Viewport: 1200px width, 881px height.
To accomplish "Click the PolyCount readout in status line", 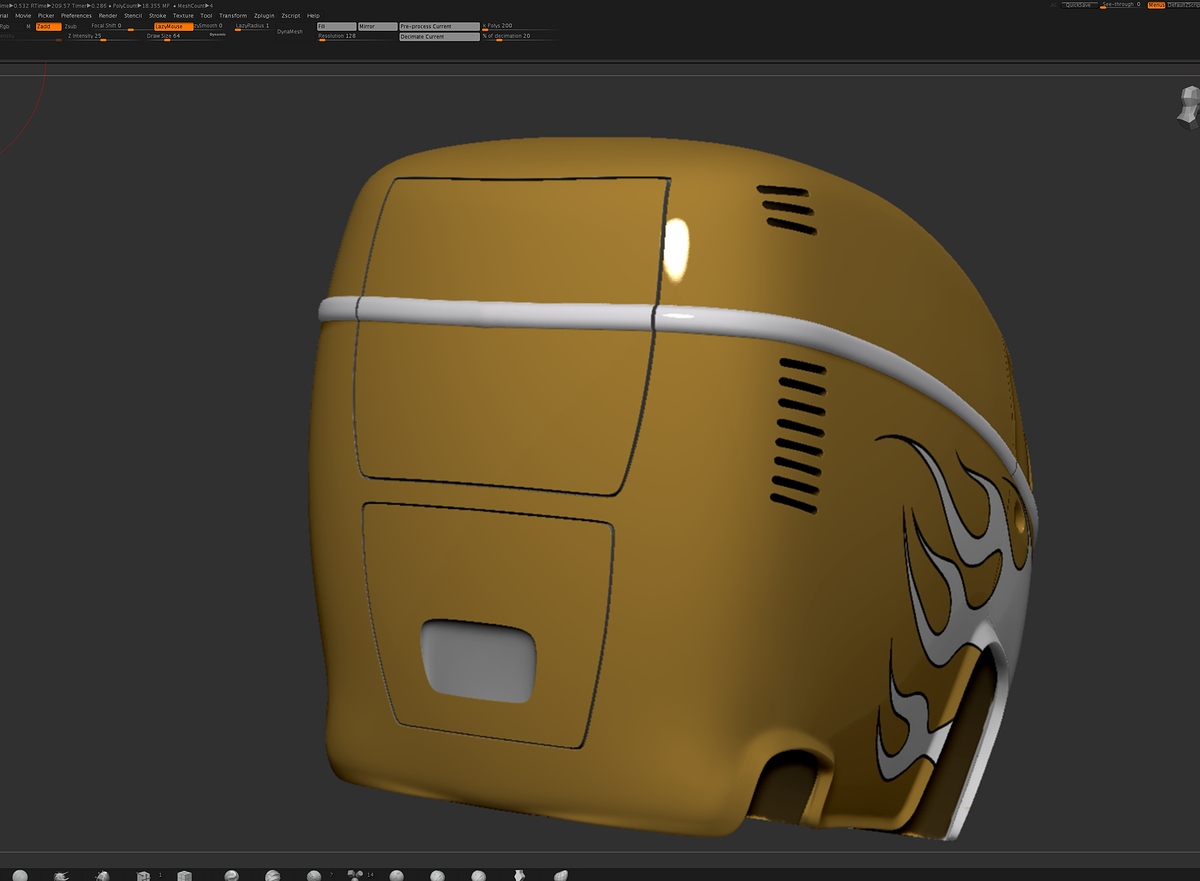I will [x=139, y=6].
